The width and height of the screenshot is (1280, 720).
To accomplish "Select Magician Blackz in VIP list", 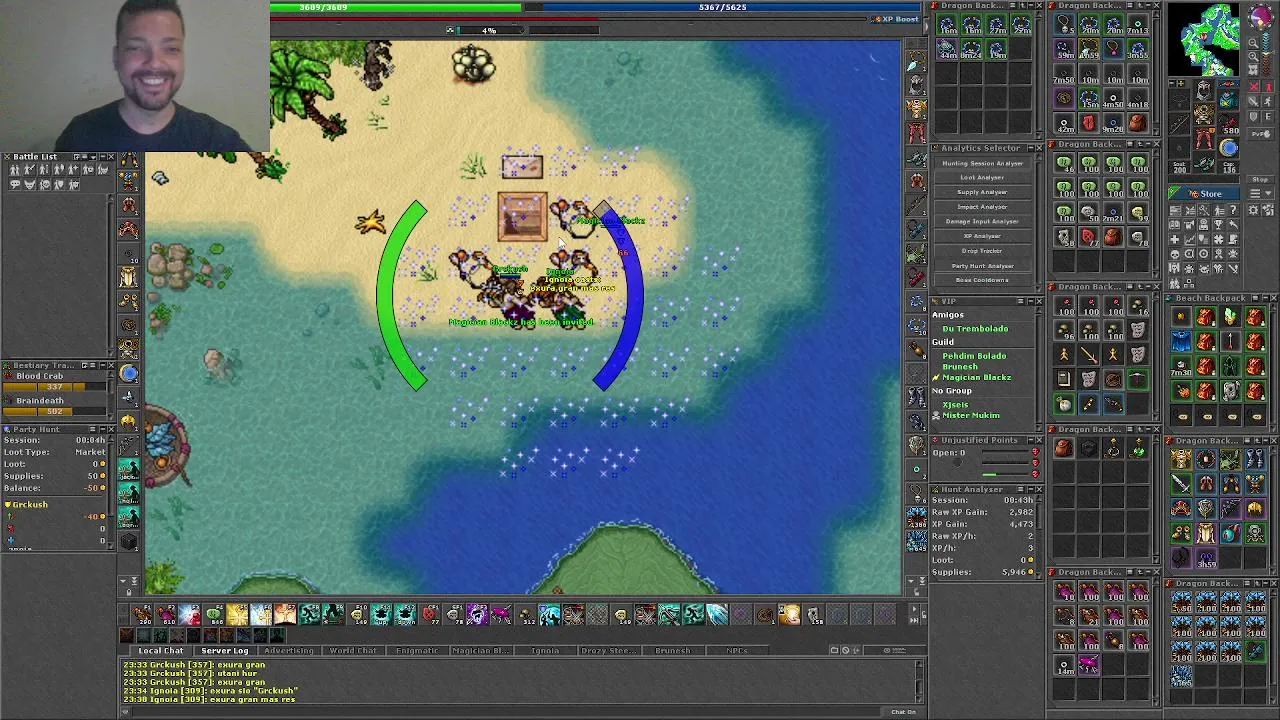I will [x=976, y=378].
